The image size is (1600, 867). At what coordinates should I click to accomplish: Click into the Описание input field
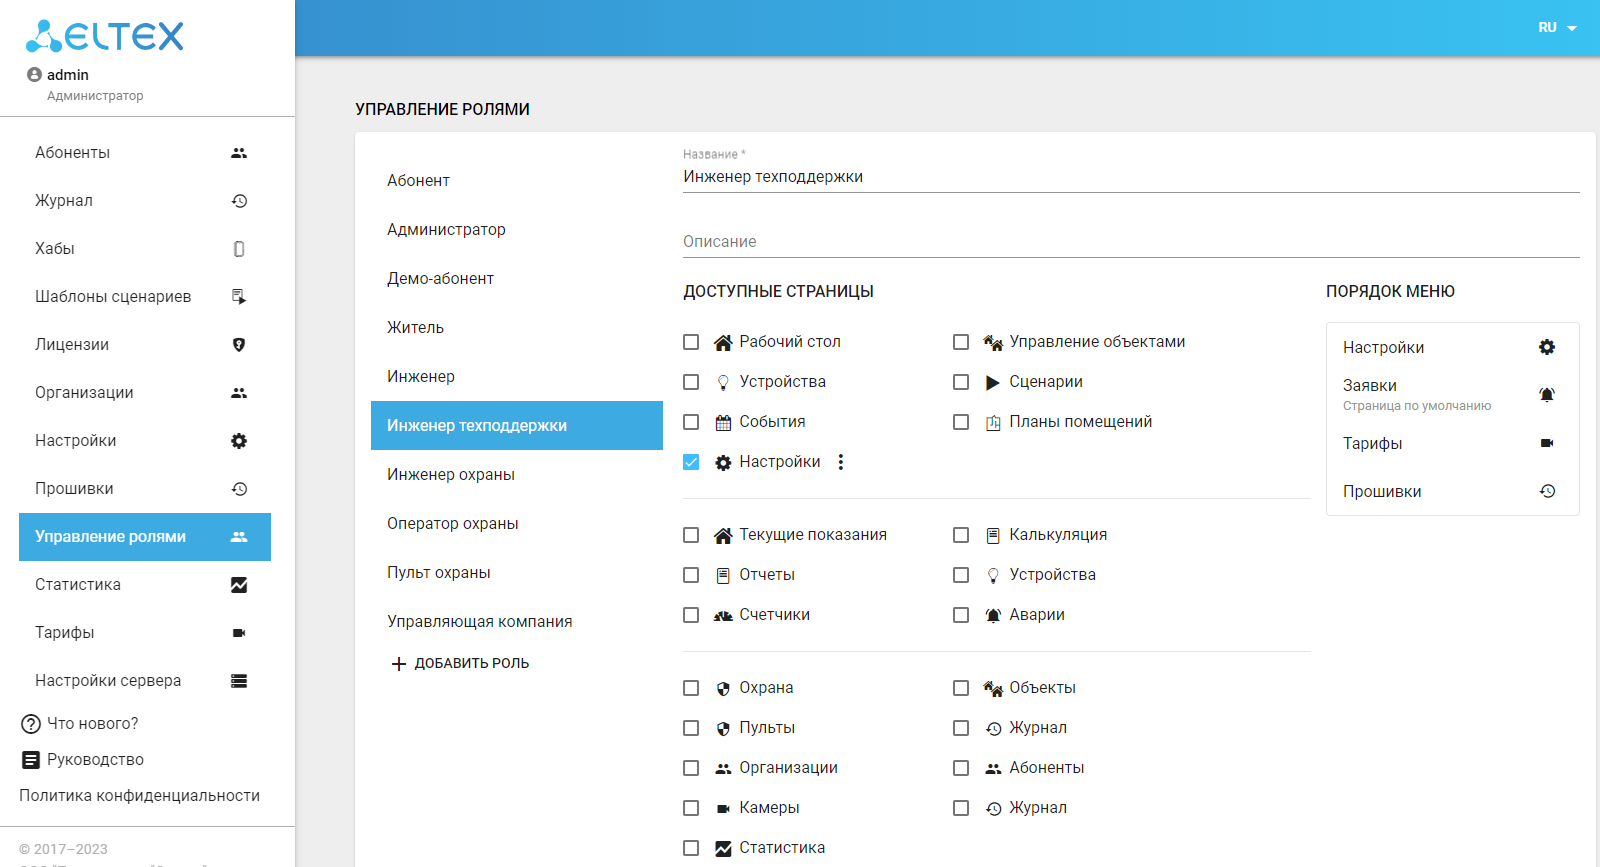click(1130, 242)
